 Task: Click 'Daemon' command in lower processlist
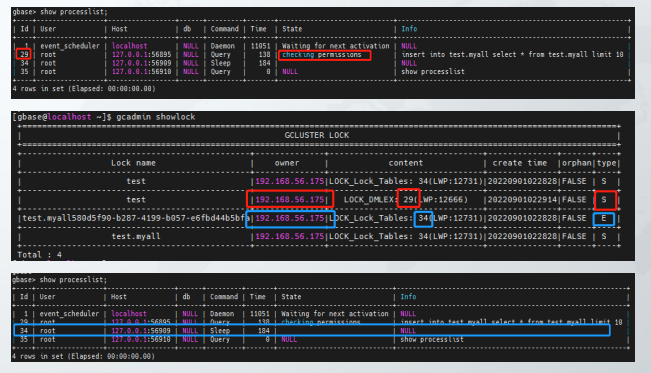[222, 314]
